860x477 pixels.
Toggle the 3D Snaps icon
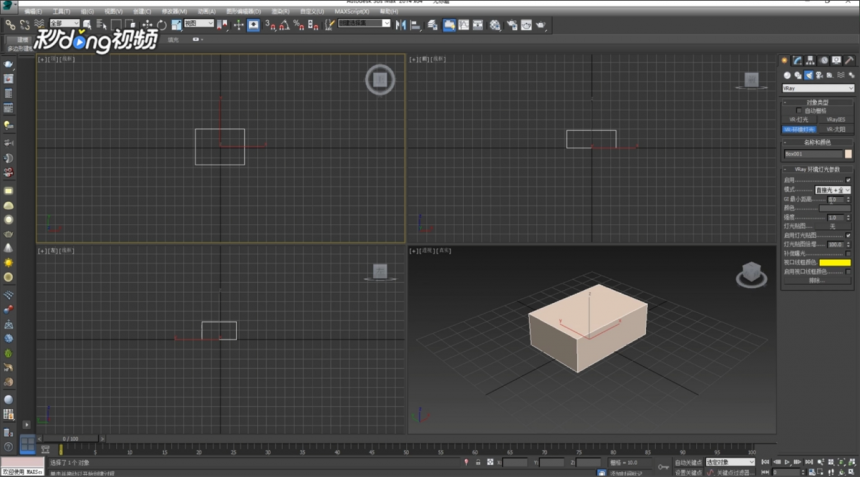coord(270,25)
